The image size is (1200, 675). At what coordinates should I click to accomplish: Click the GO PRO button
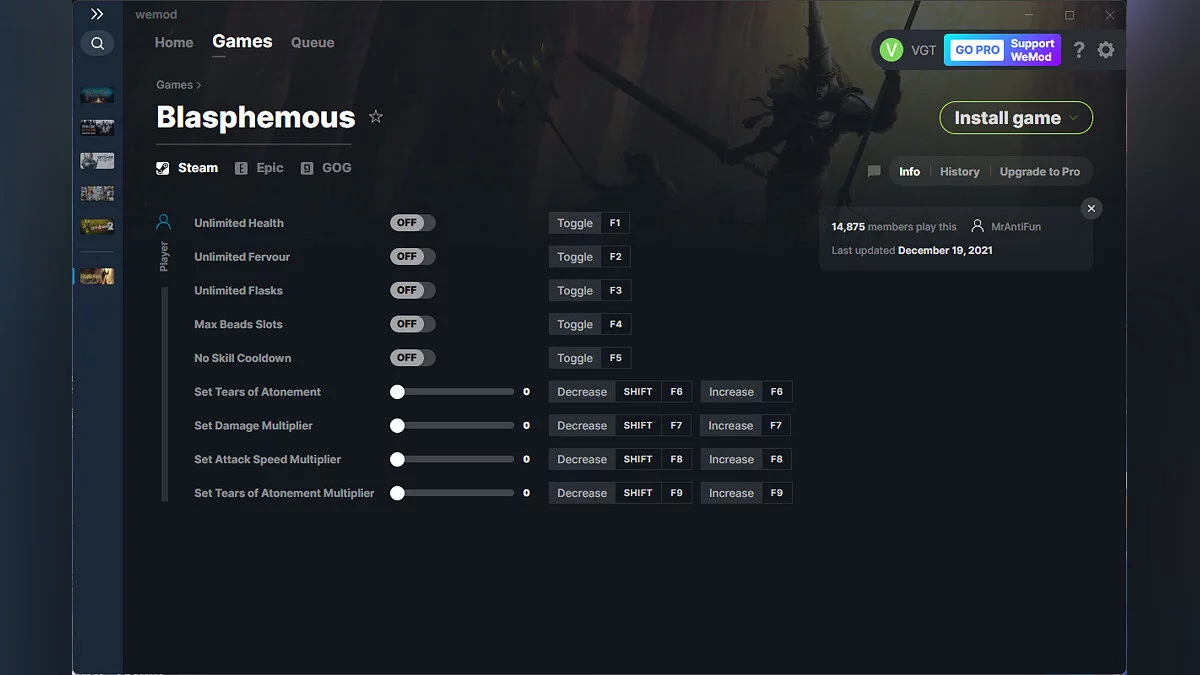(x=977, y=50)
